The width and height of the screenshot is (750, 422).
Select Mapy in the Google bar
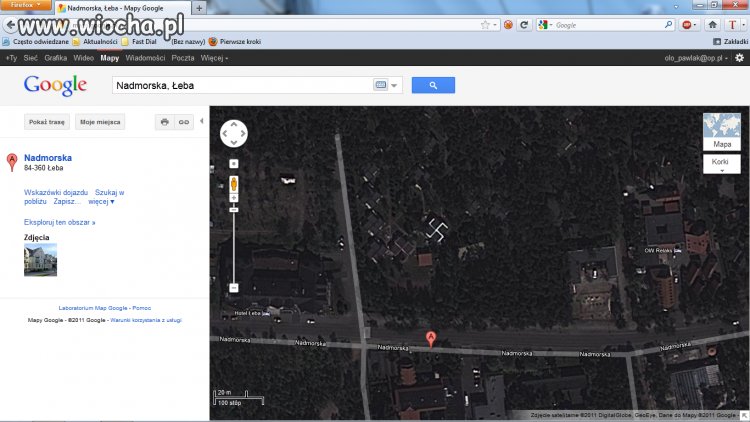tap(110, 58)
